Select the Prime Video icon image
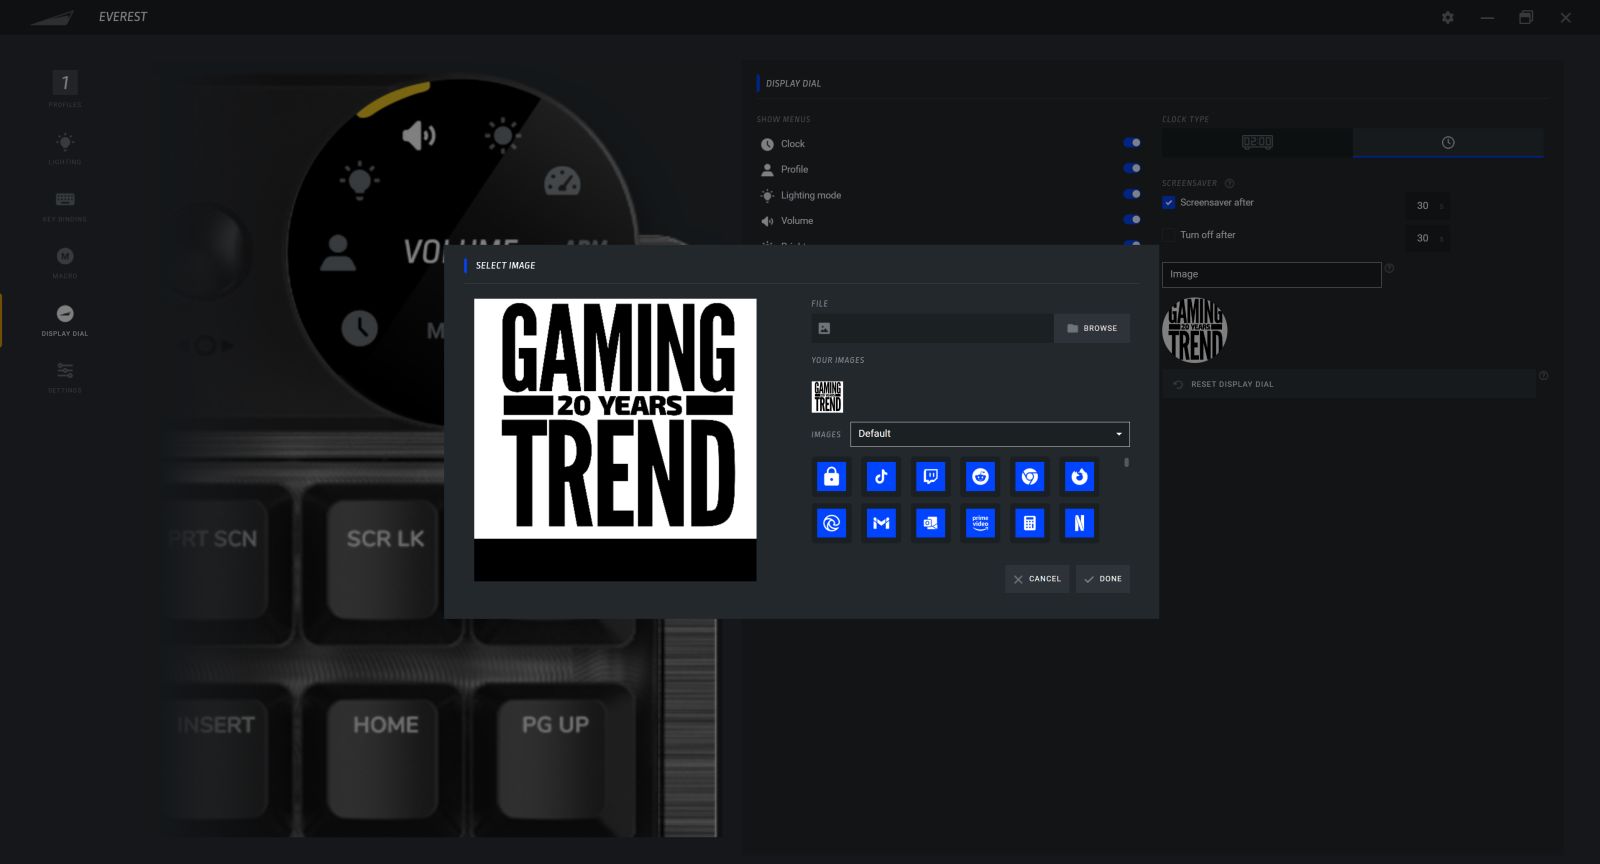Screen dimensions: 1600x864 981,523
